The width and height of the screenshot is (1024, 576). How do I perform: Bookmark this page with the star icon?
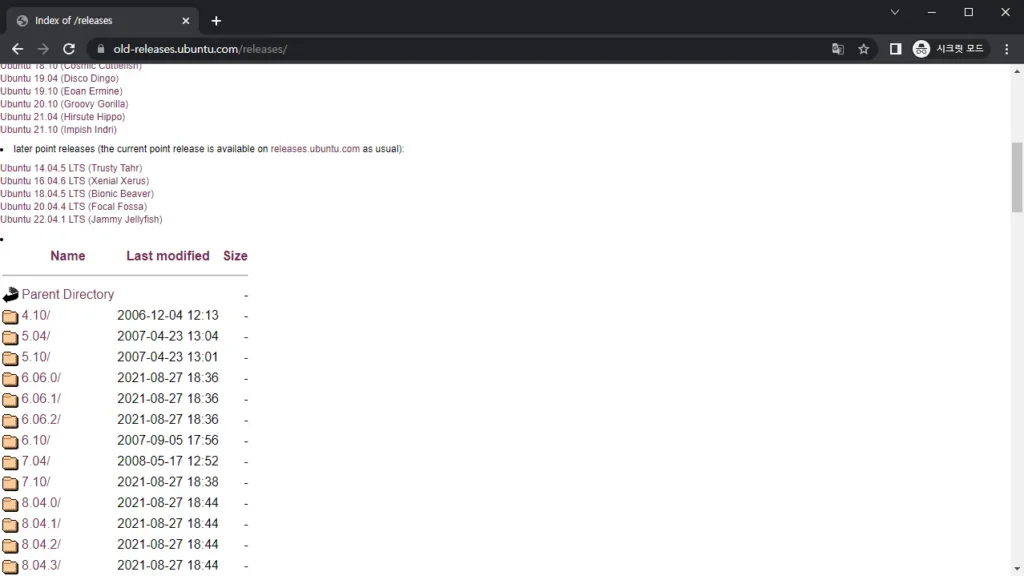point(863,49)
